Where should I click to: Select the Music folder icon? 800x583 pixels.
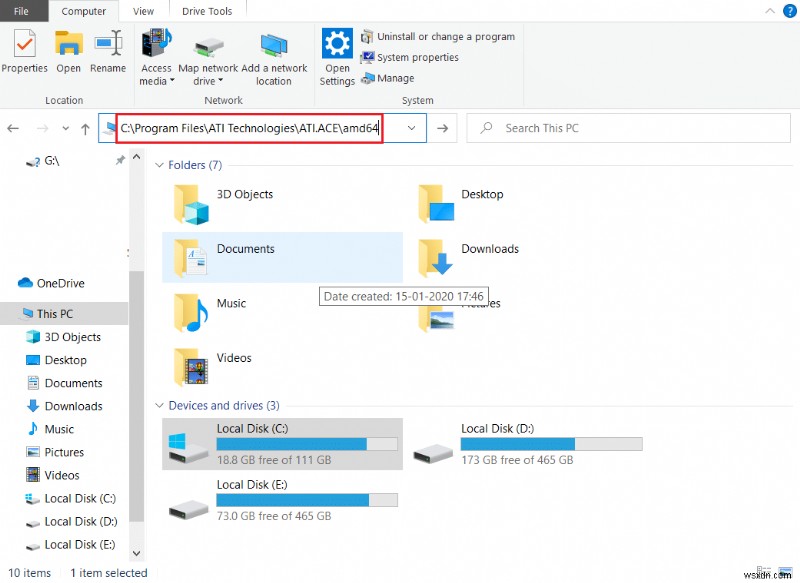click(x=190, y=313)
